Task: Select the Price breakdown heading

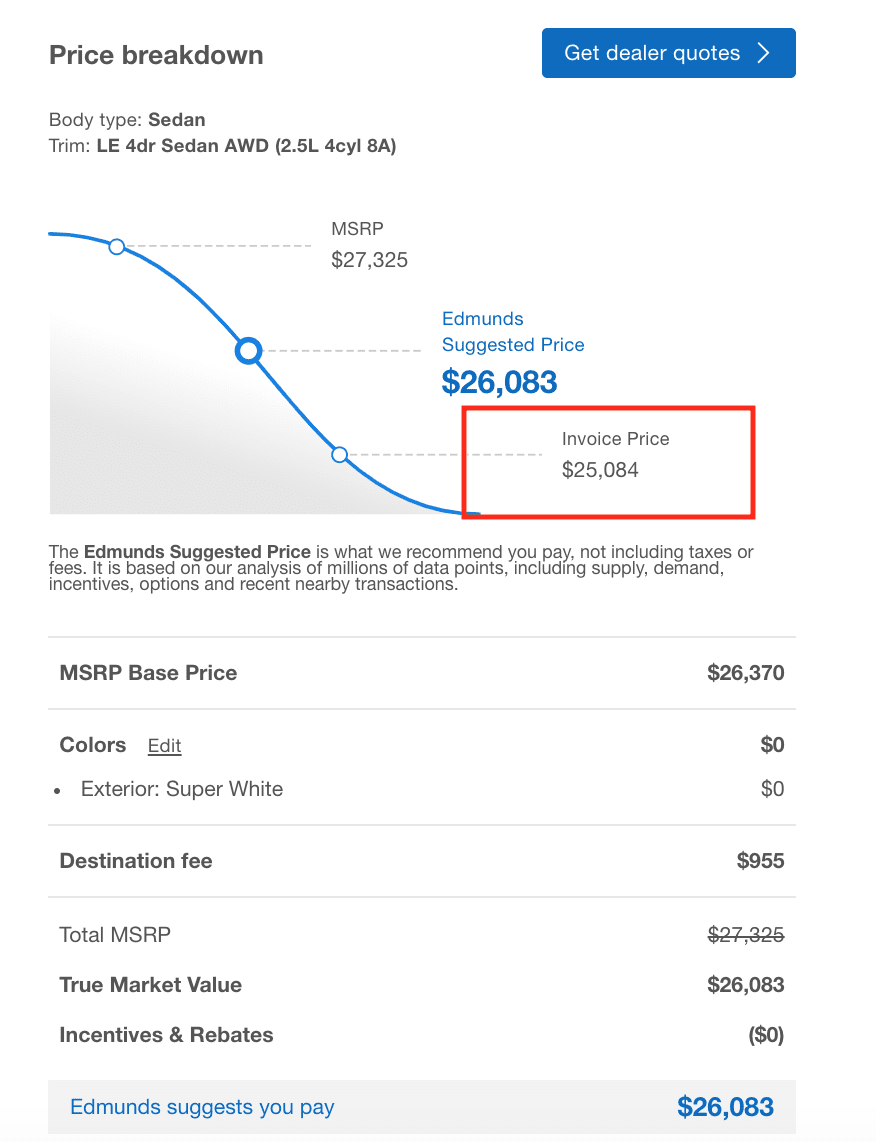Action: (155, 55)
